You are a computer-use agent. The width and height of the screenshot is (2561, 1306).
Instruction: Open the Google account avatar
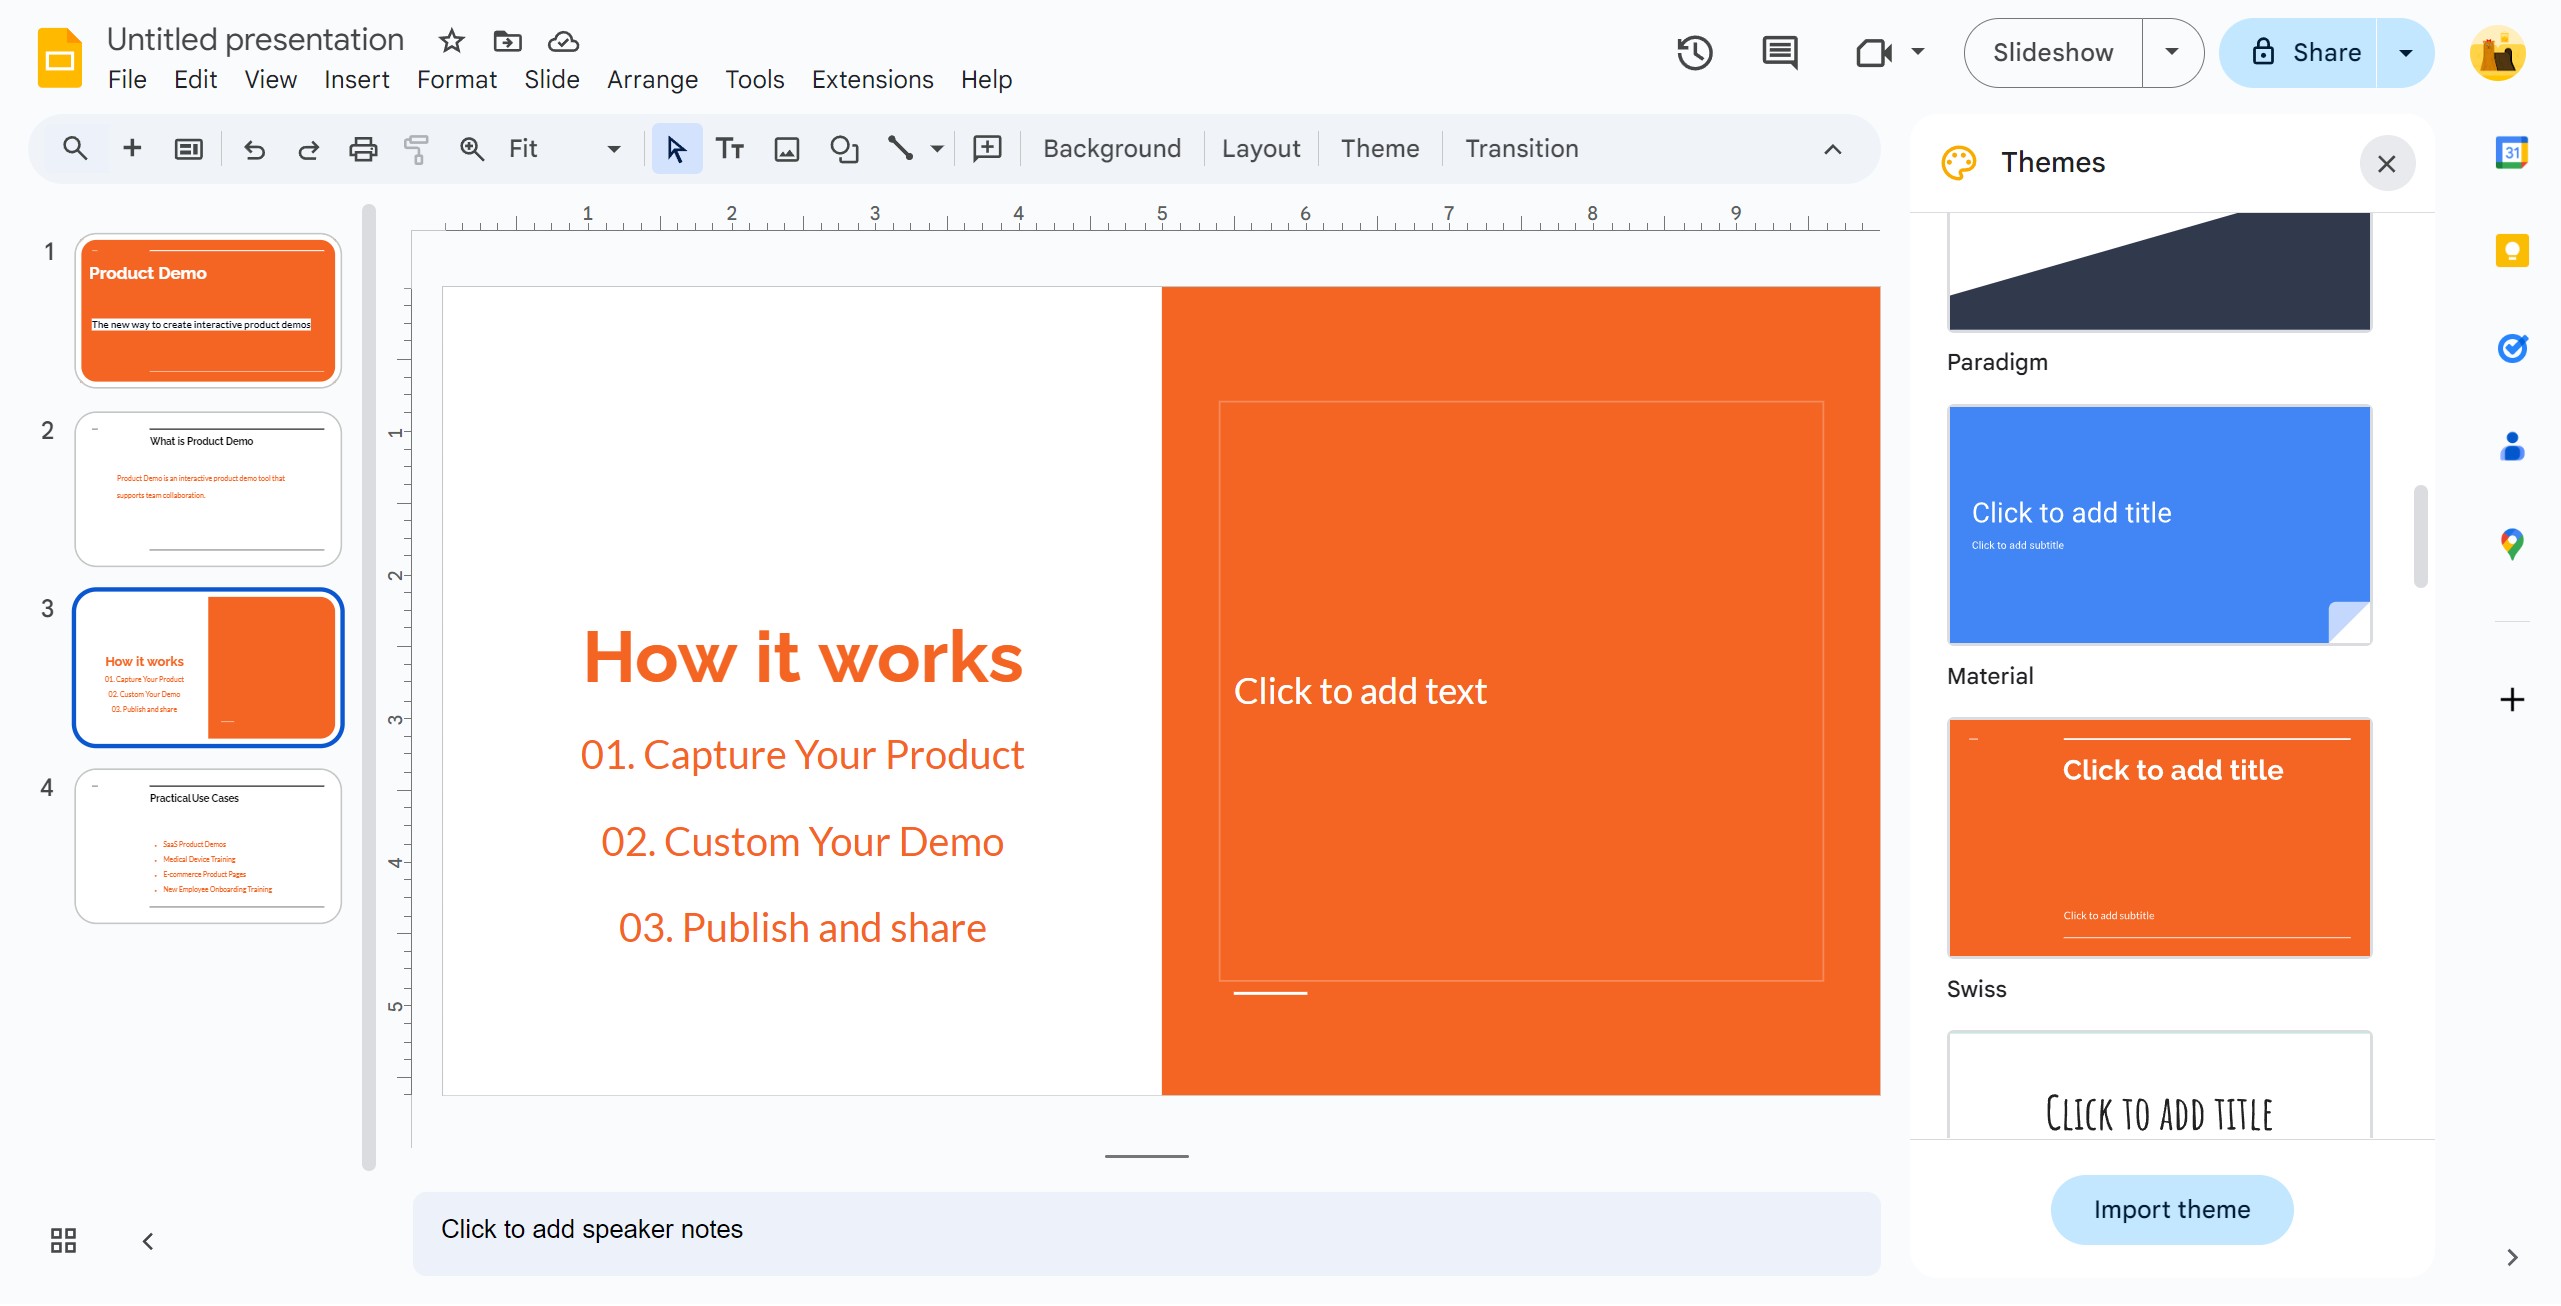2497,53
